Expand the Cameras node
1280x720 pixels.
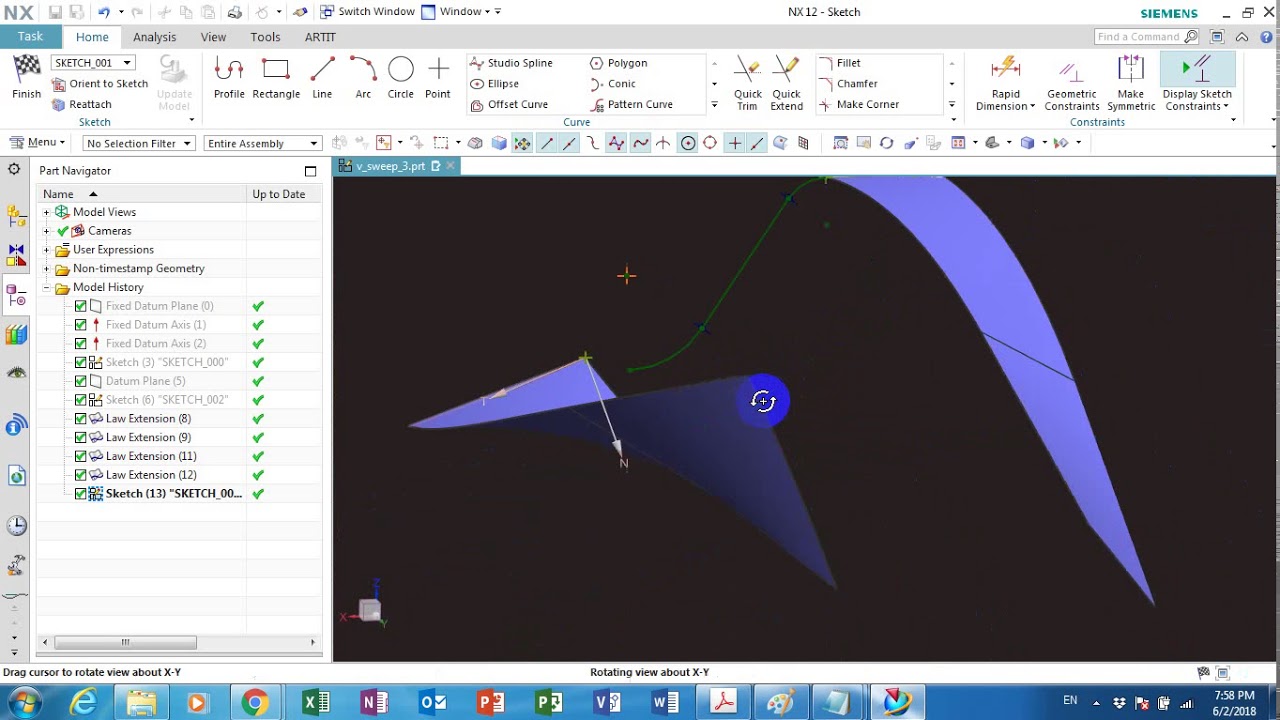(x=46, y=231)
